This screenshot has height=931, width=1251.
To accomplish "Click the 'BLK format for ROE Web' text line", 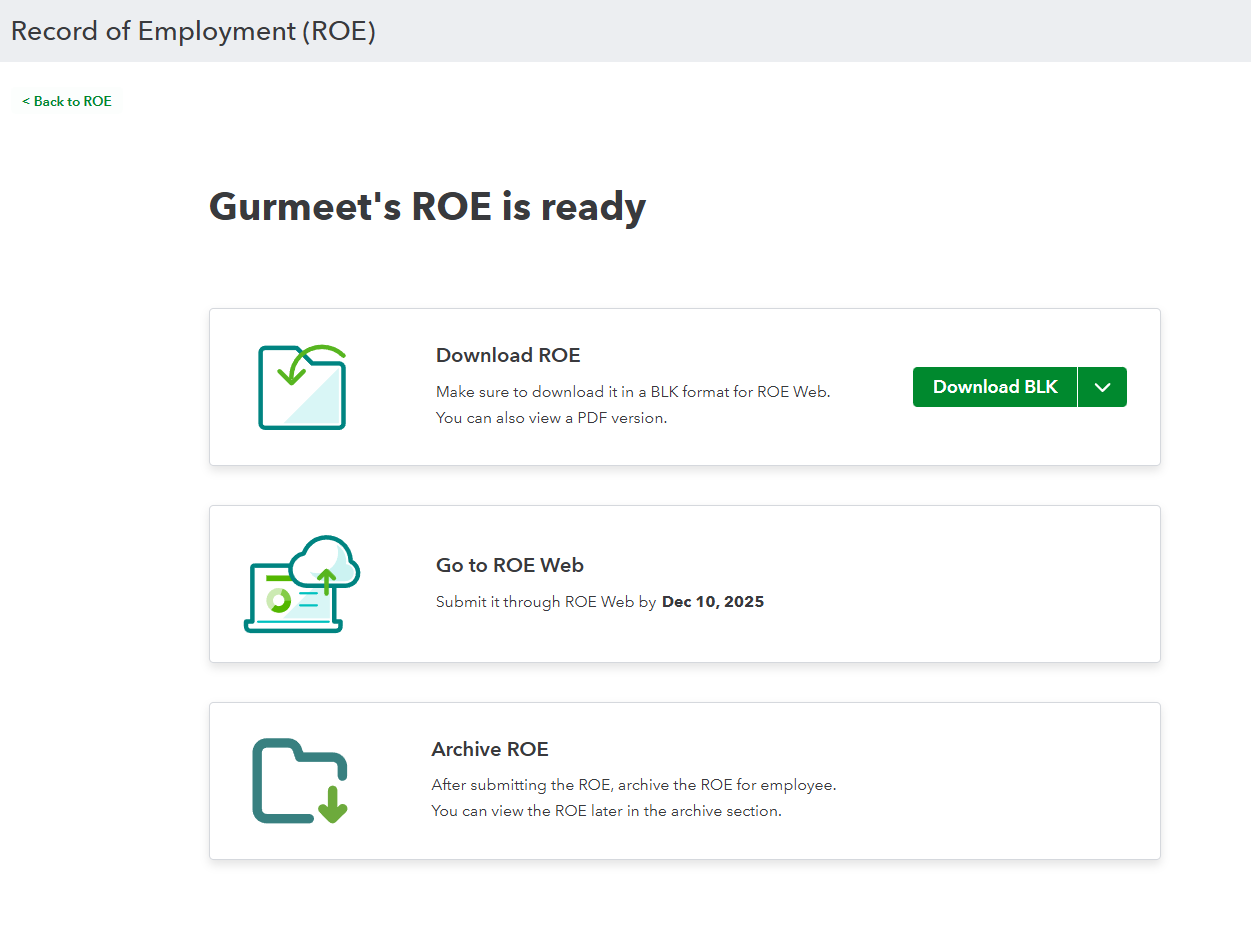I will [633, 392].
